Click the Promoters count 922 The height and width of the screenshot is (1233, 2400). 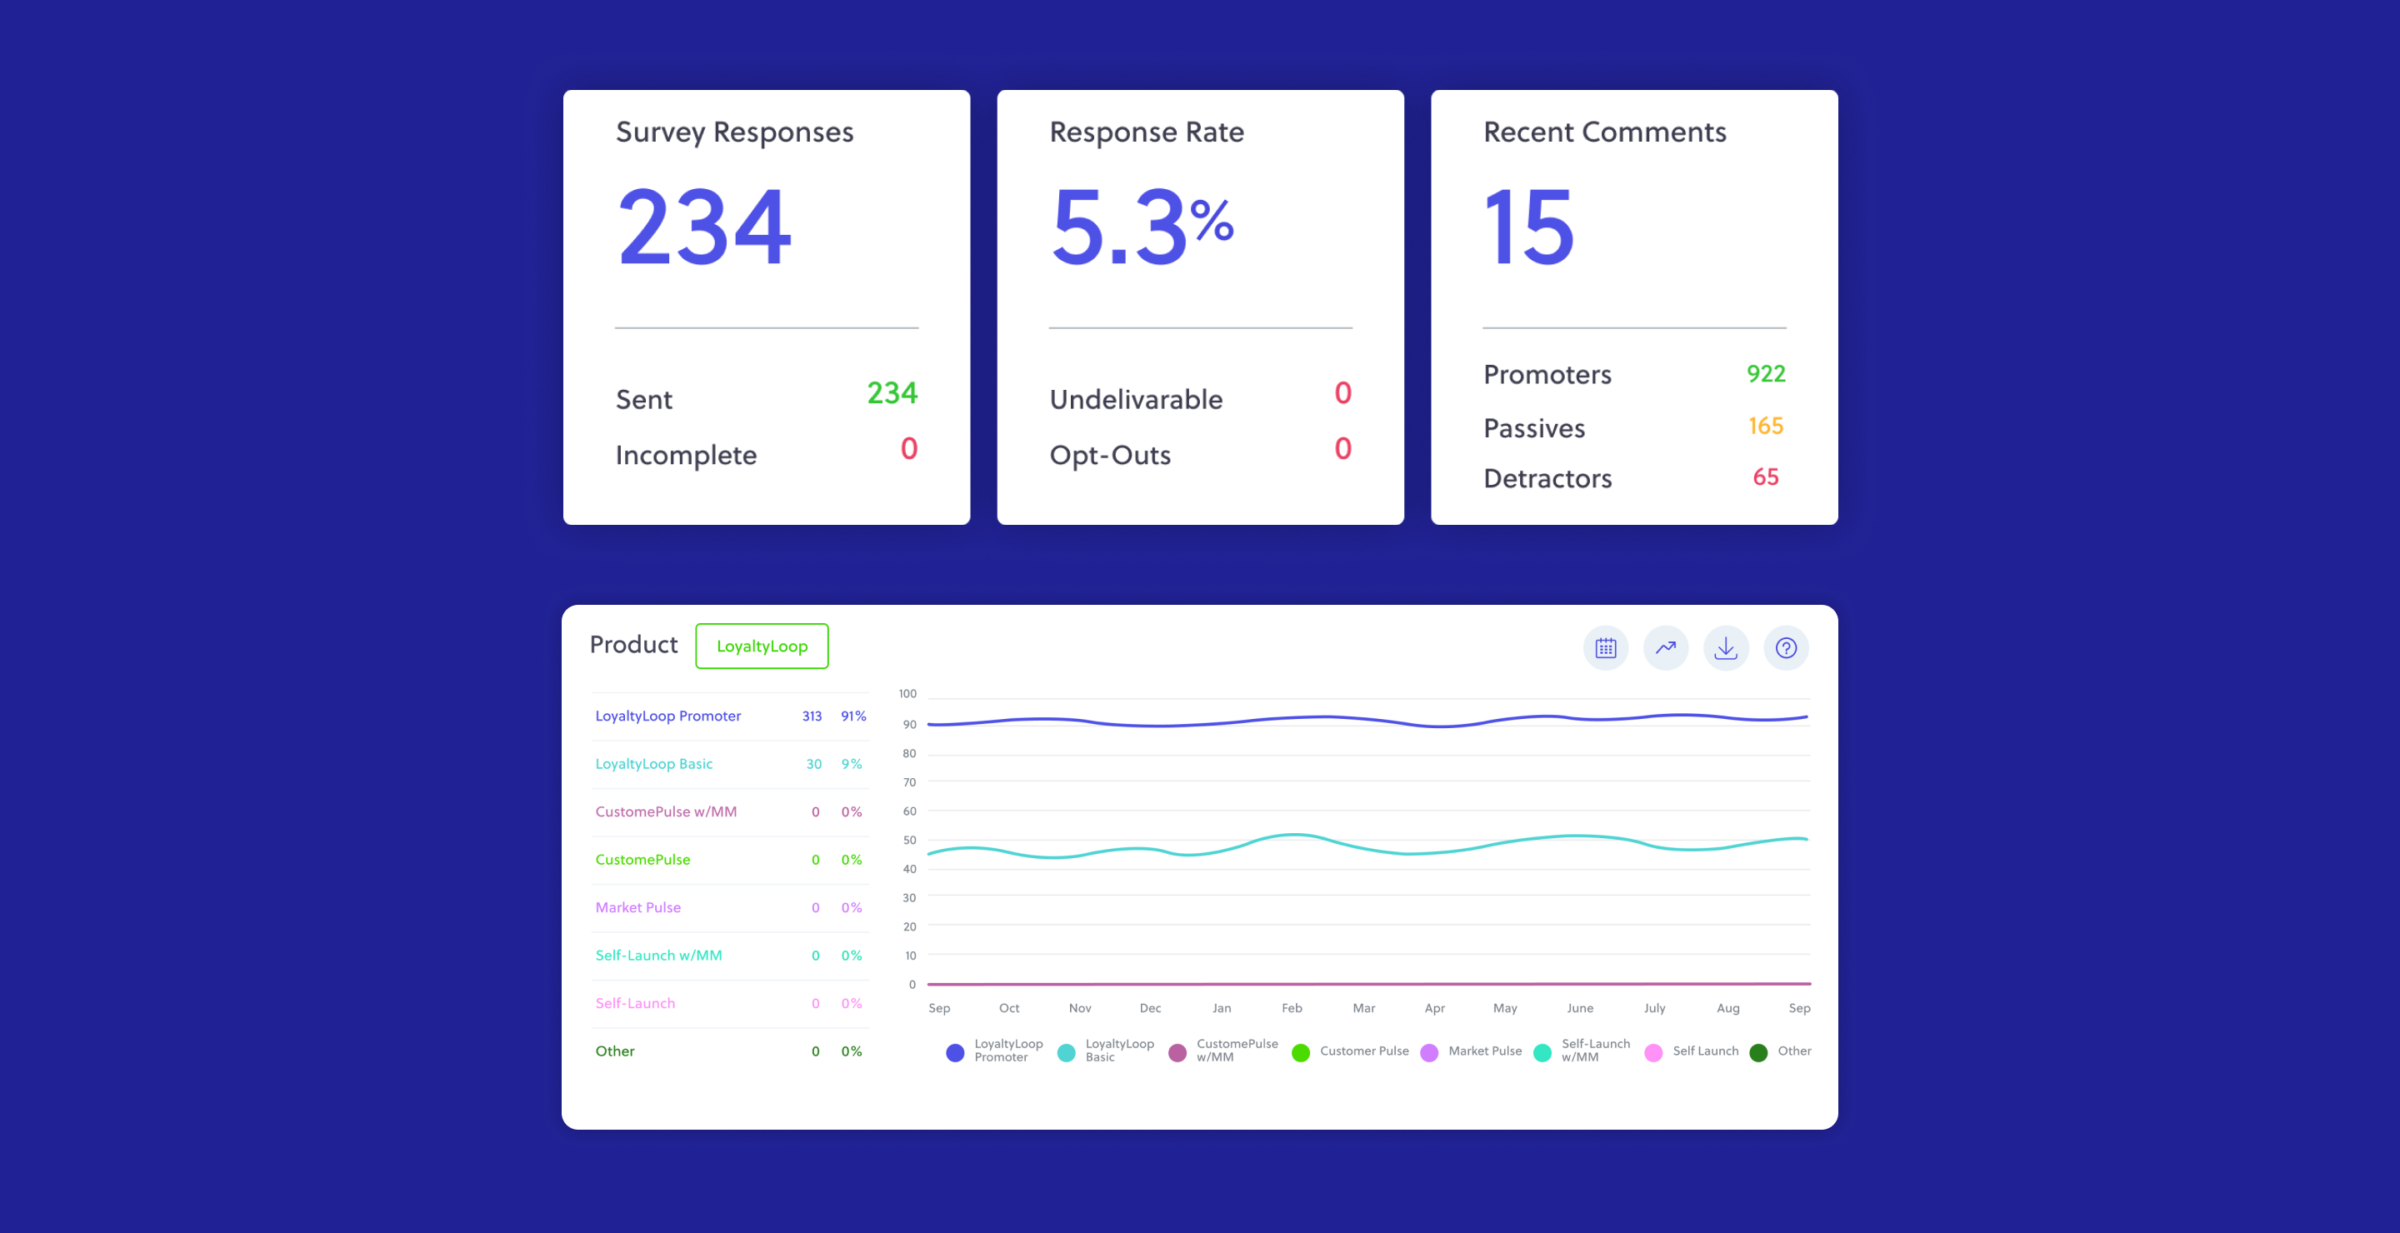(x=1765, y=374)
